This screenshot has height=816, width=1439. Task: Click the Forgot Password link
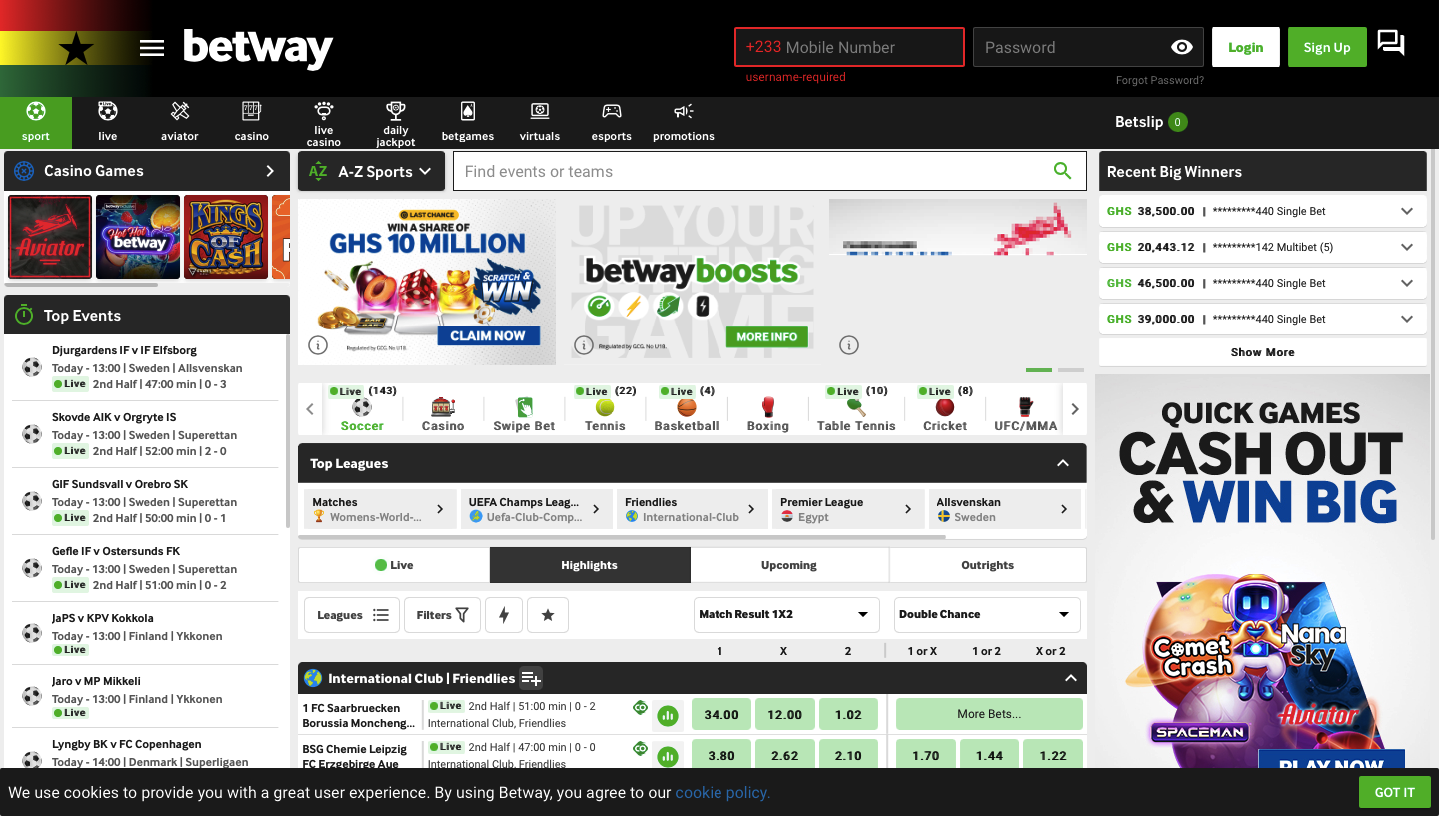click(1160, 80)
